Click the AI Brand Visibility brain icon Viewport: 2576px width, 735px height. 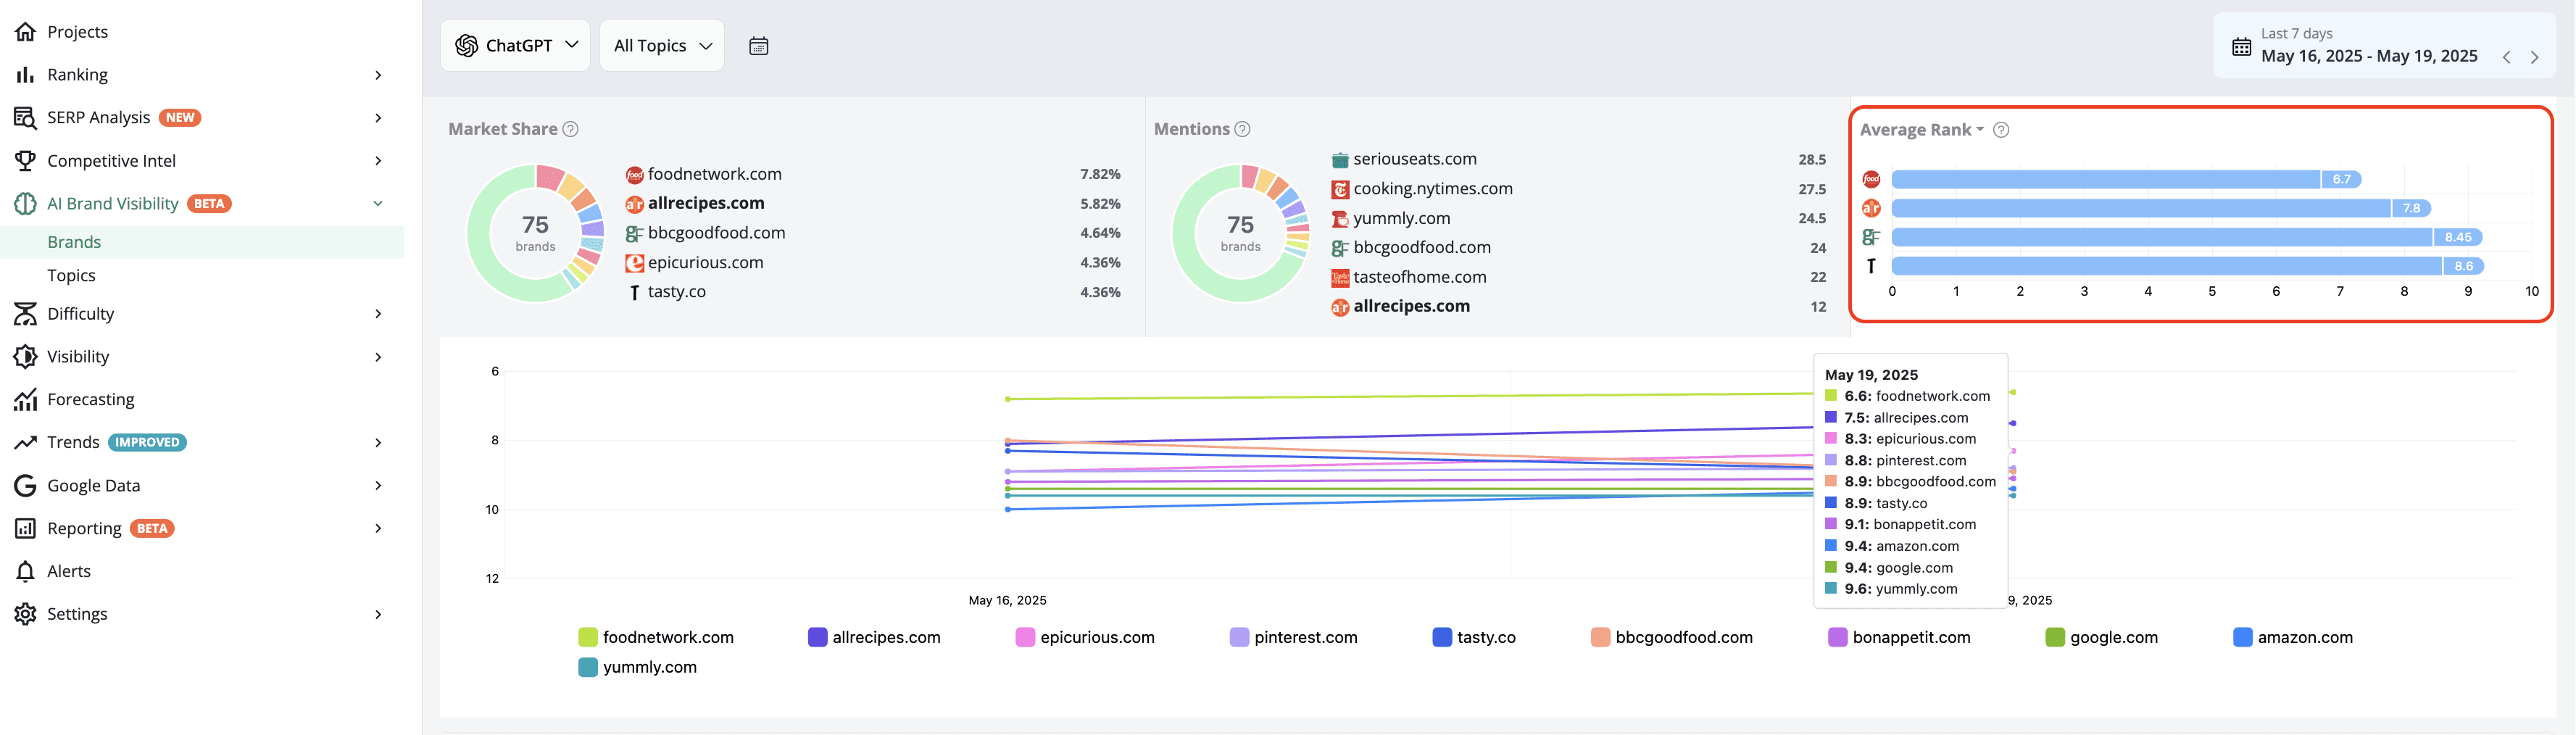[x=25, y=204]
